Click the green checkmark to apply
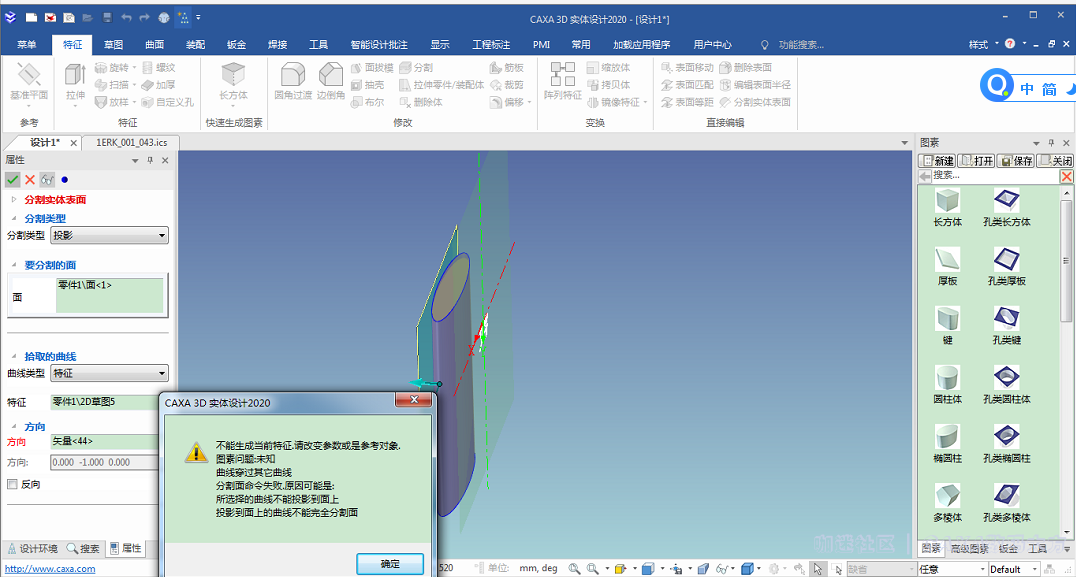1076x577 pixels. click(x=12, y=180)
